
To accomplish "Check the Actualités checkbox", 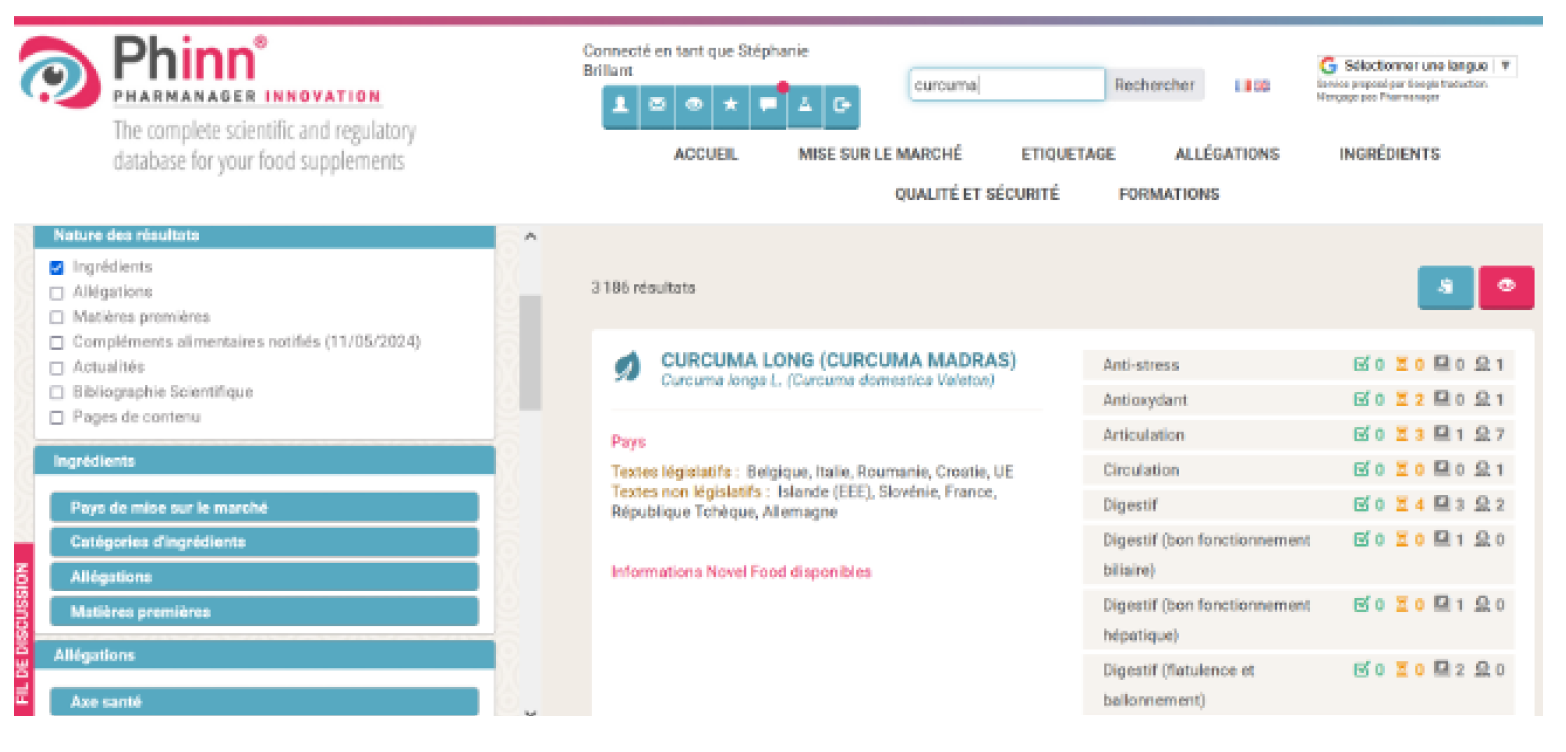I will click(57, 368).
